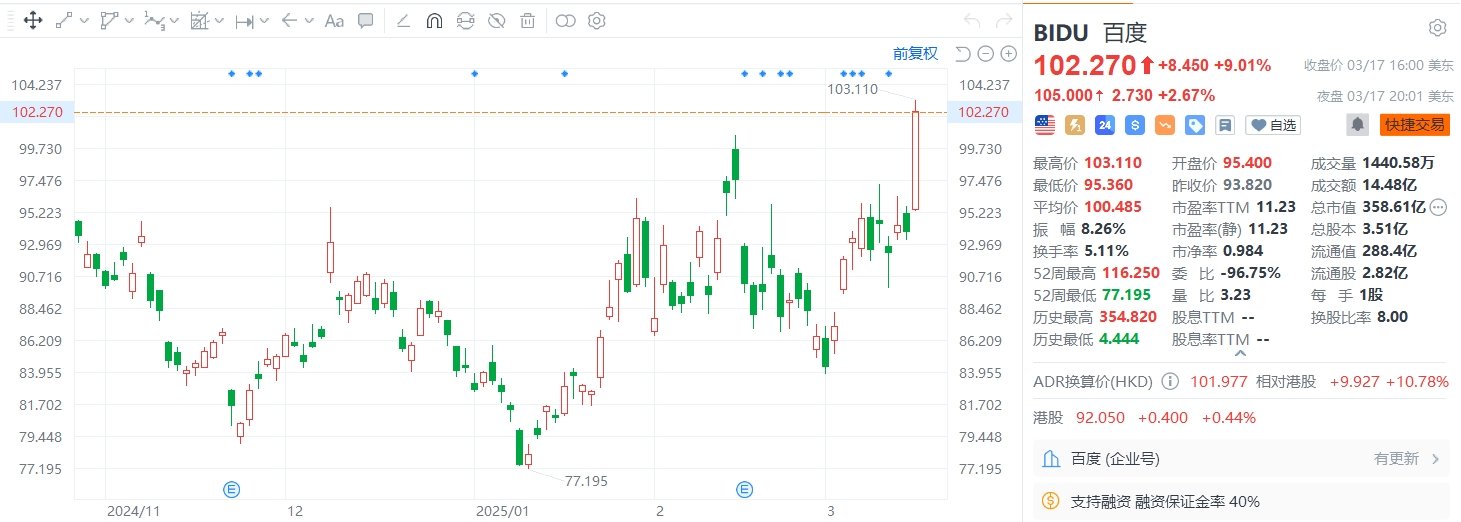Click the lightning level-1 quote icon

click(x=1075, y=125)
